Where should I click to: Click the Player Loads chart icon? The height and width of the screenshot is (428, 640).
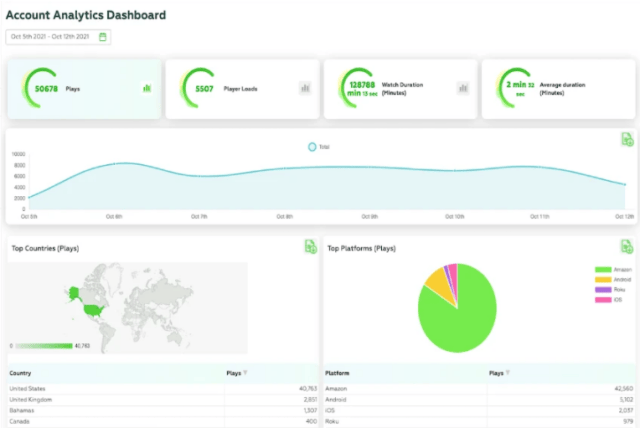[304, 88]
